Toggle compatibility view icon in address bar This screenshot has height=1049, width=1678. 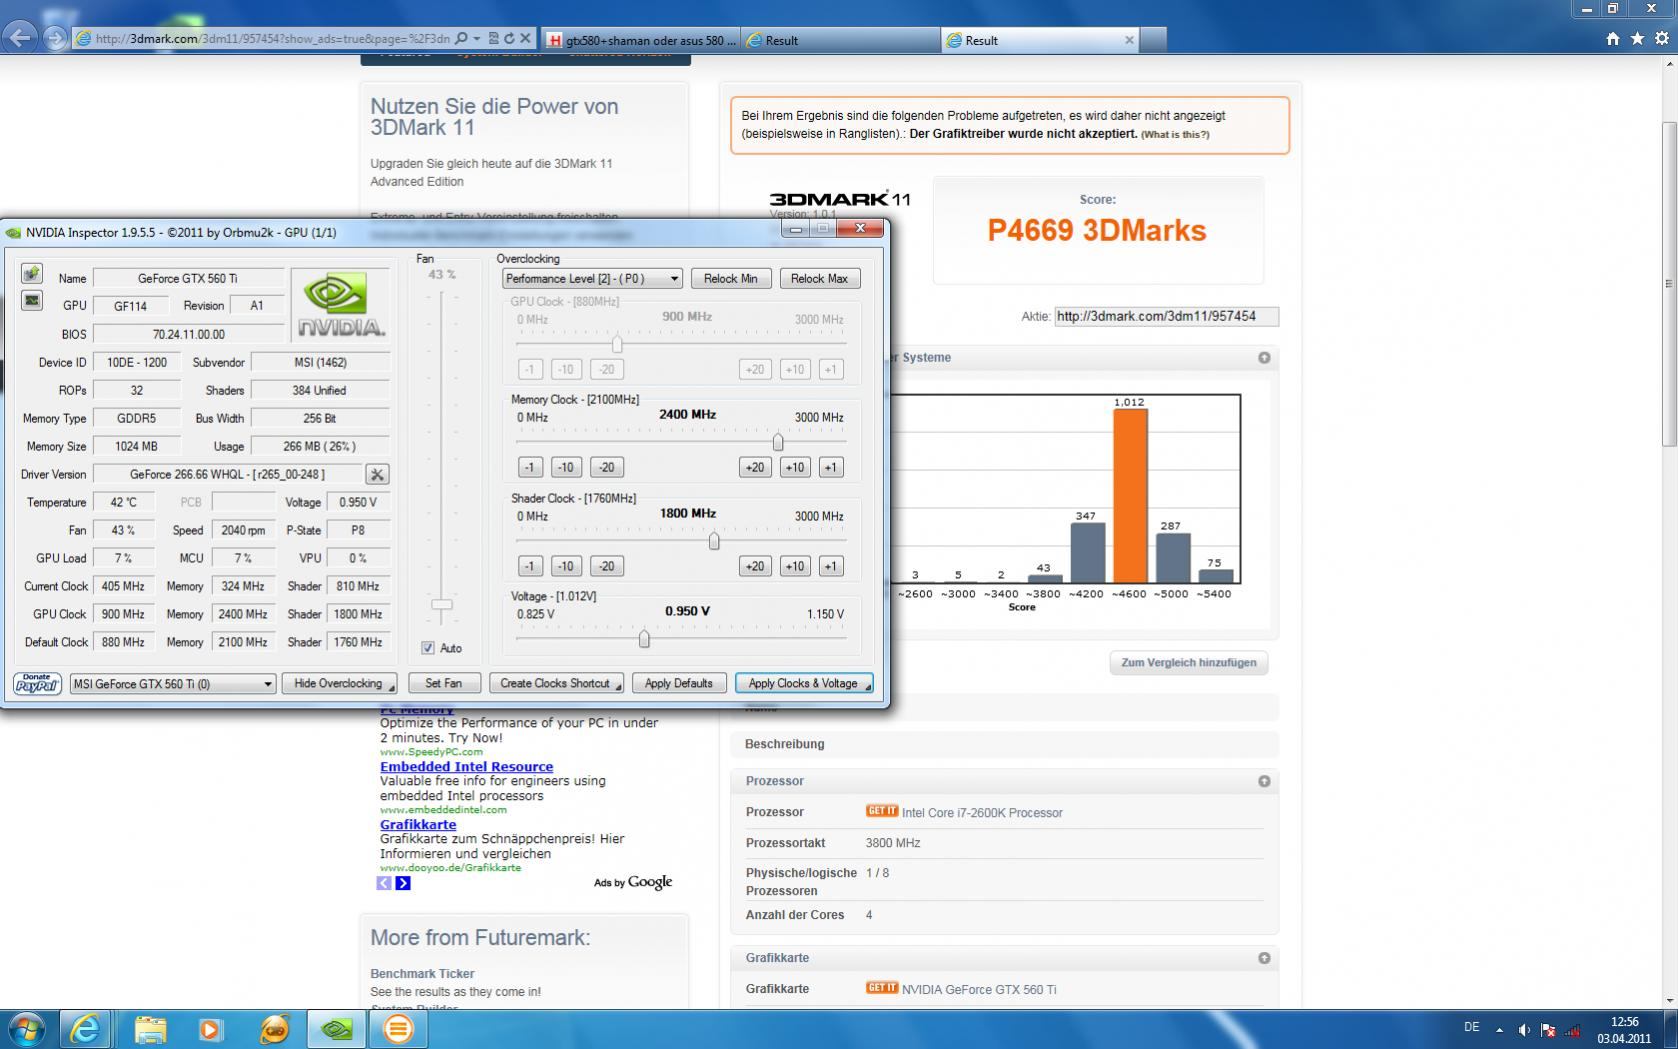(x=493, y=39)
